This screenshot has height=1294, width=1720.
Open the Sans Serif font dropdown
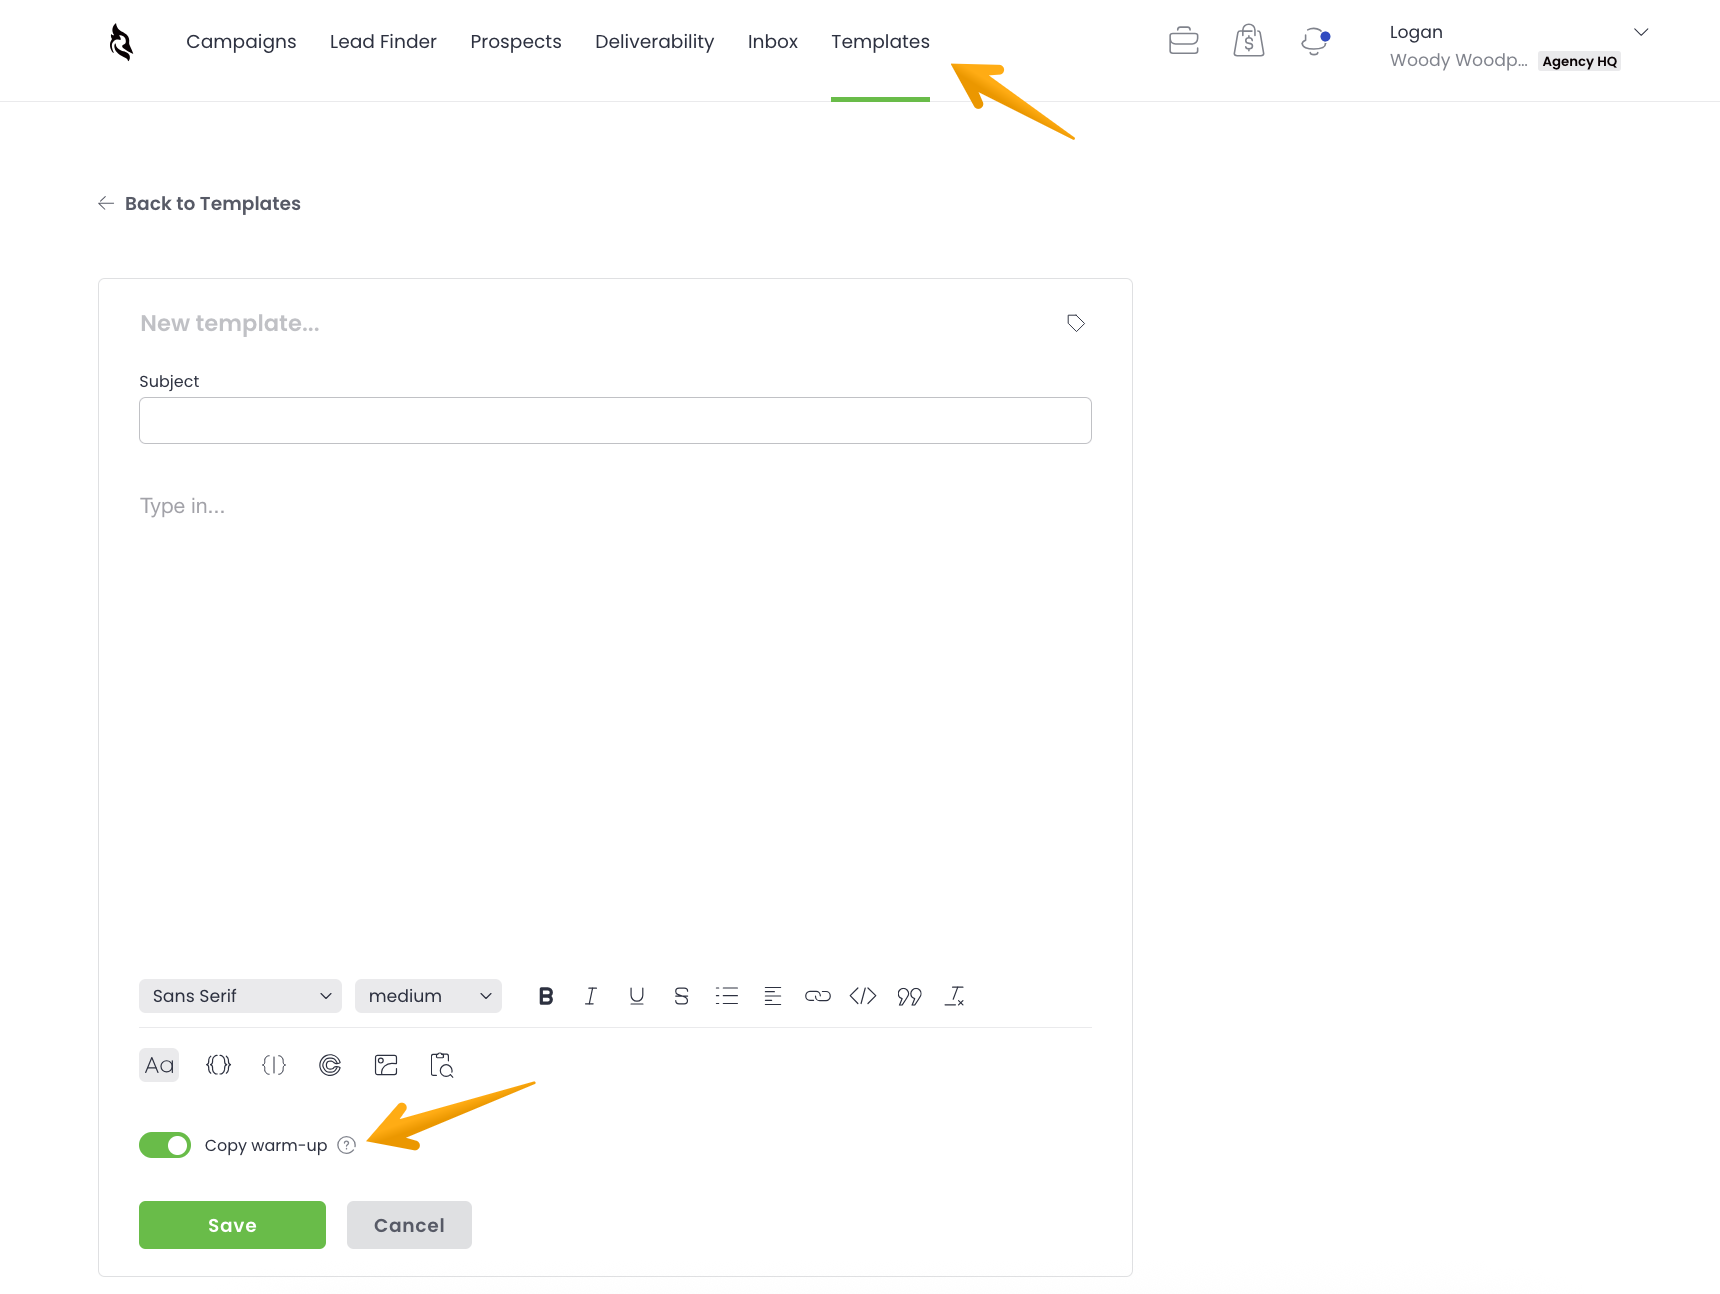point(240,996)
